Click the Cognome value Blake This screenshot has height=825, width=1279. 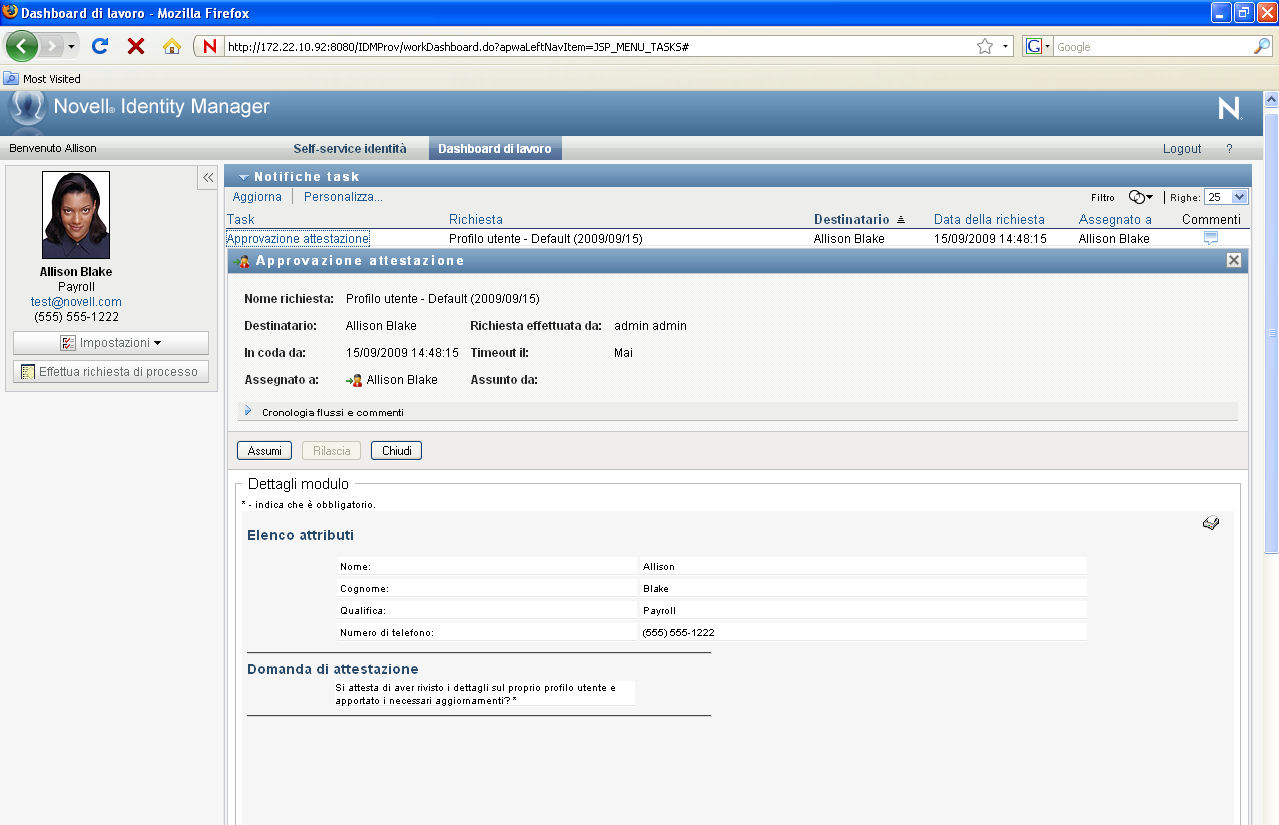(x=863, y=588)
